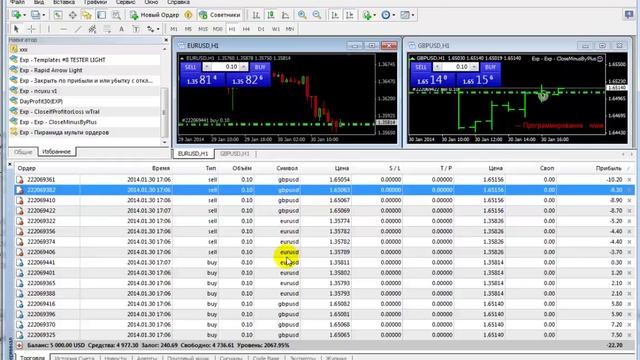The image size is (640, 360).
Task: Switch to the GBPUSD,H1 chart tab
Action: pyautogui.click(x=234, y=154)
